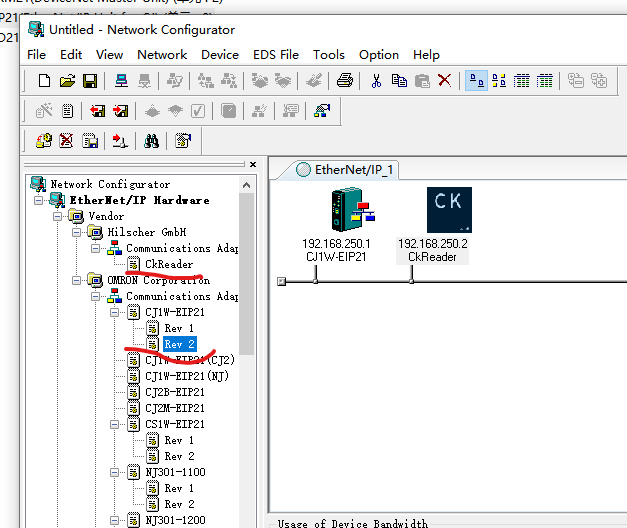Collapse the NJ301-1100 device node
This screenshot has height=528, width=627.
tap(114, 472)
